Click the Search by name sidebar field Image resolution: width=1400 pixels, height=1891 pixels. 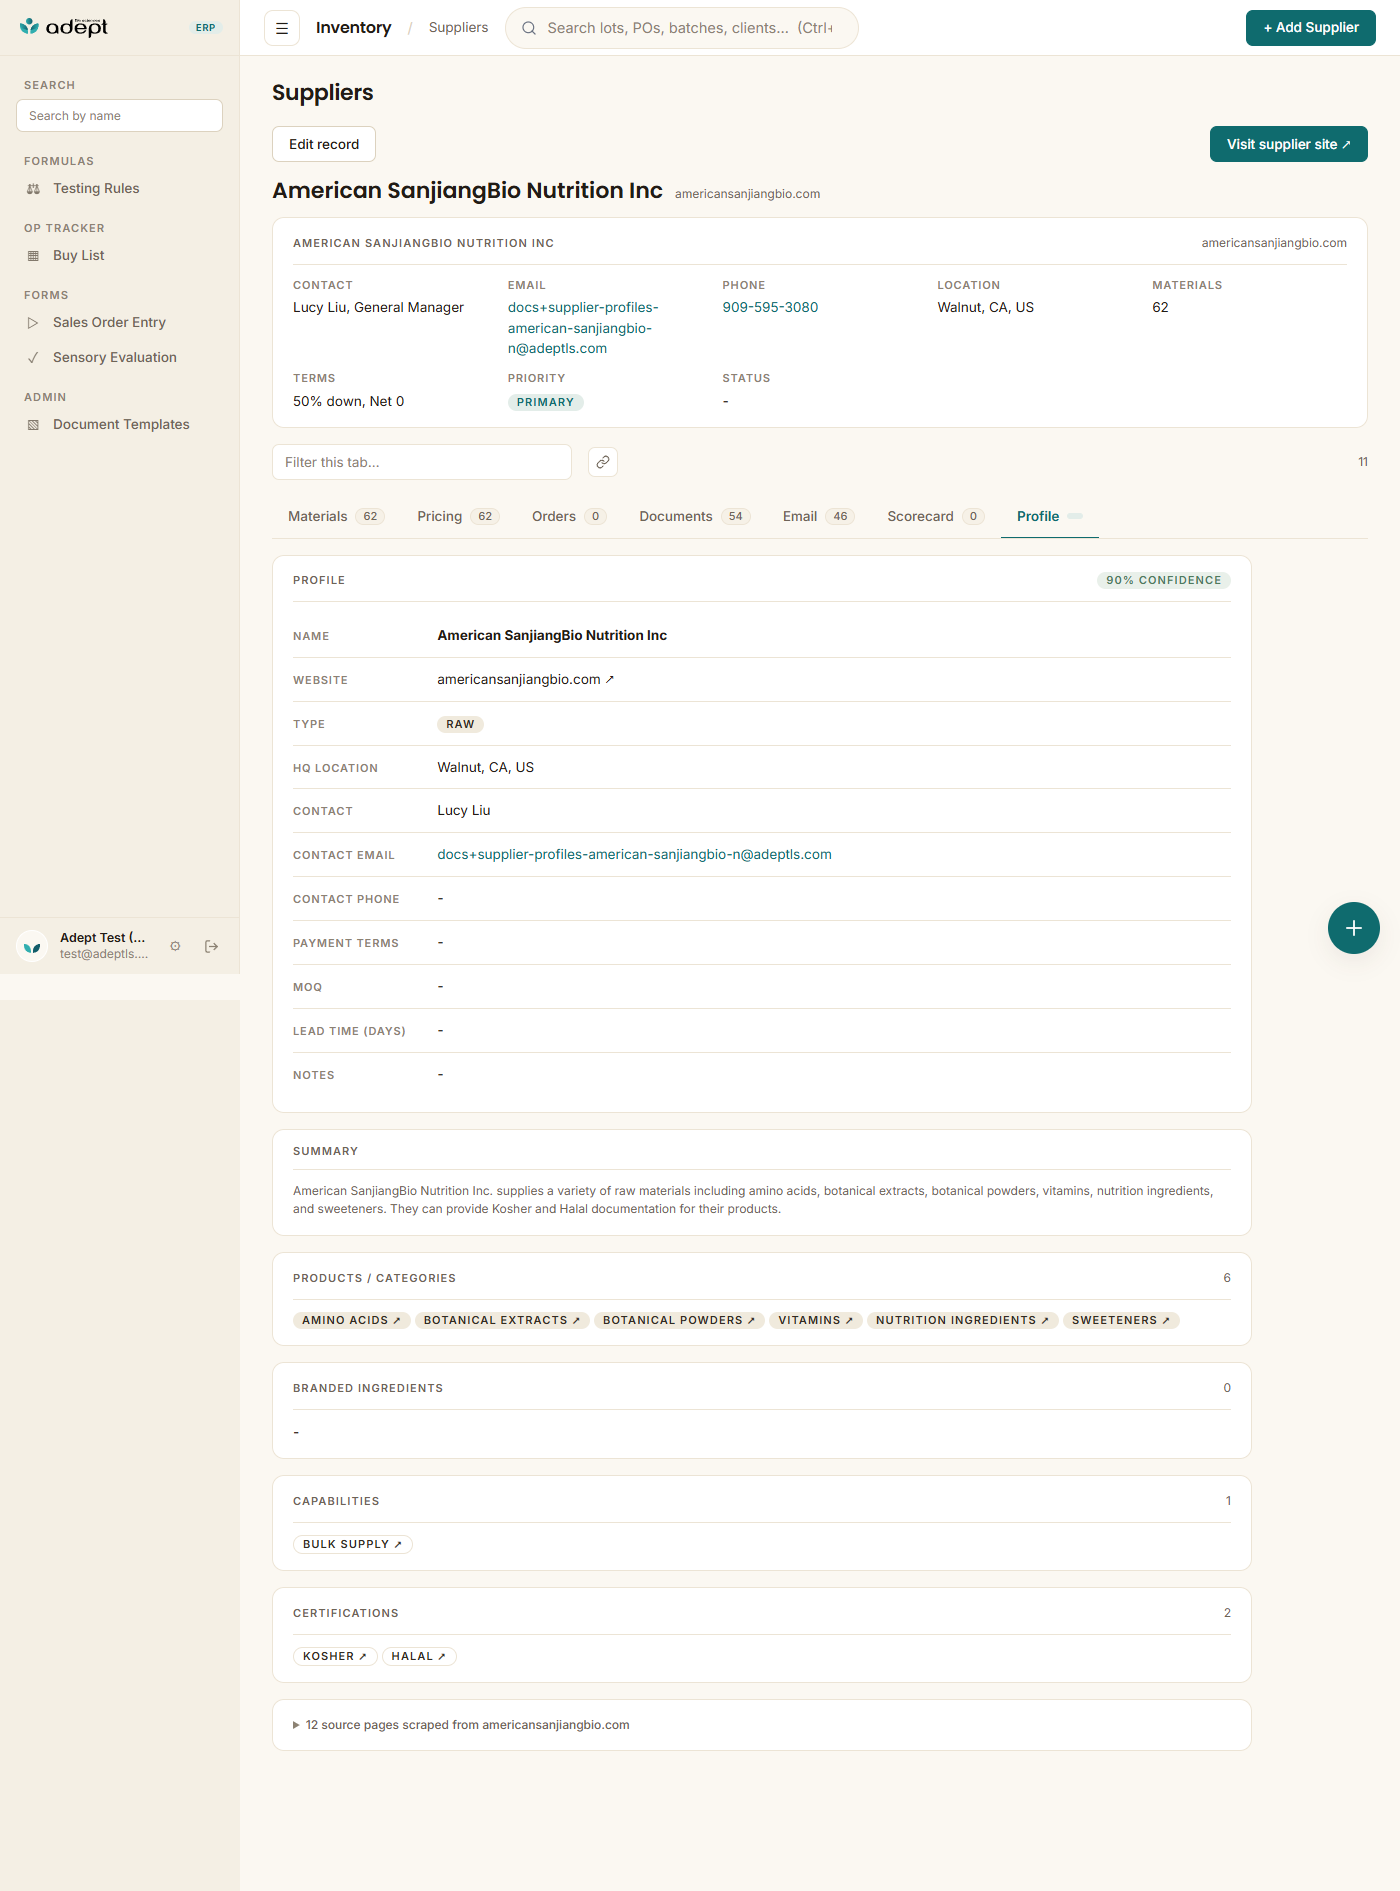tap(119, 115)
